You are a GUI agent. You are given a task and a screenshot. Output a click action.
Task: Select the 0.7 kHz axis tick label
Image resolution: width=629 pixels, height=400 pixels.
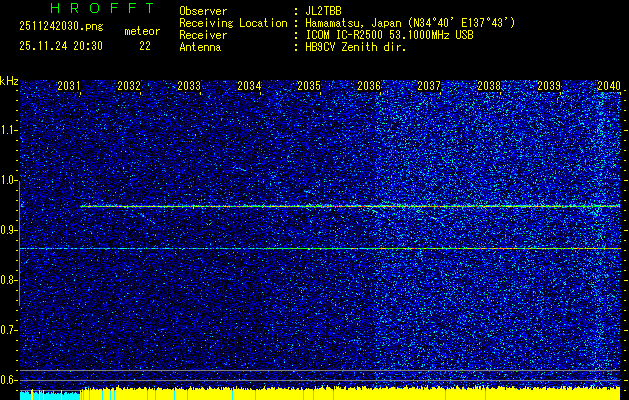(x=10, y=329)
